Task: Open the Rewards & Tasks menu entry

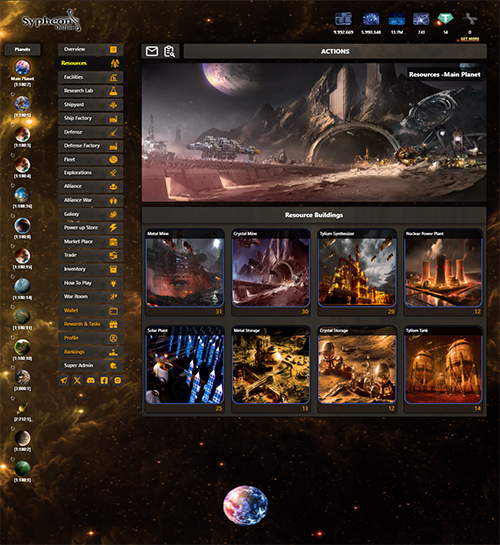Action: pyautogui.click(x=91, y=324)
